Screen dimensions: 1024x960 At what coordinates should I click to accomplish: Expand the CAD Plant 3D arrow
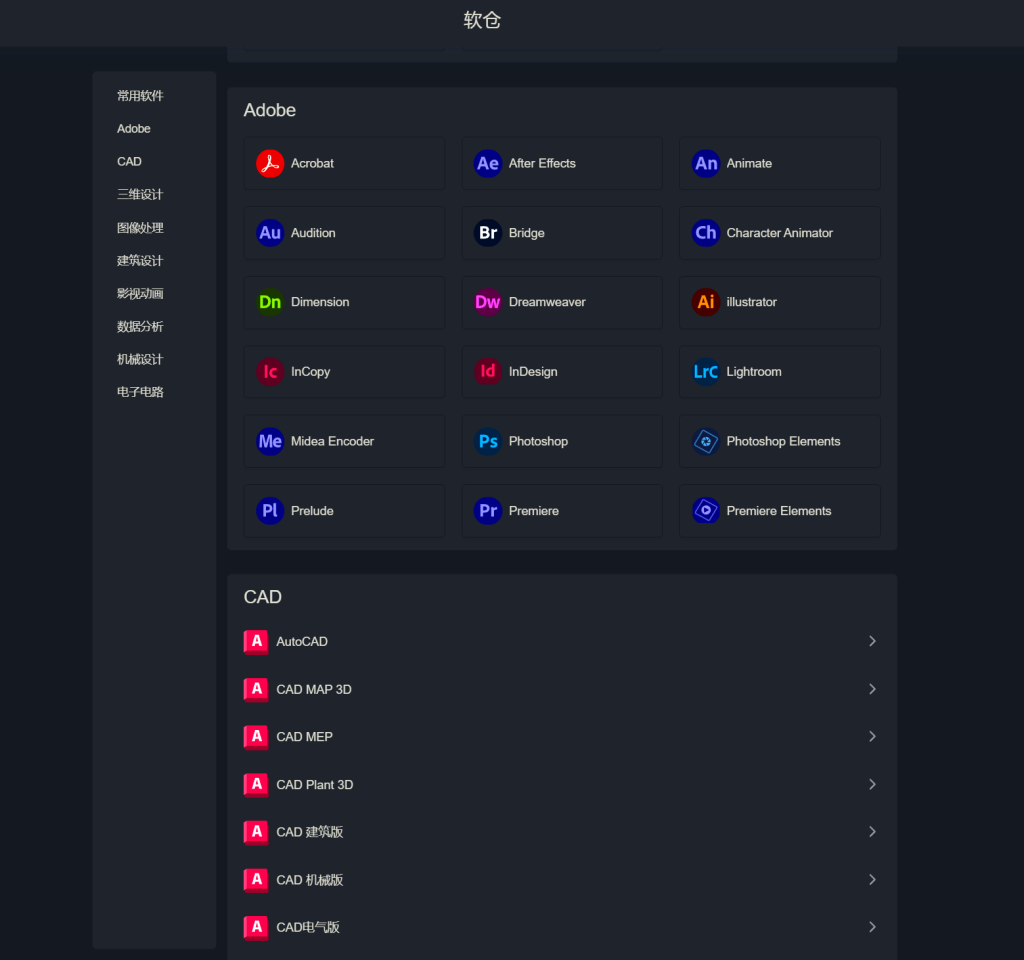(872, 784)
